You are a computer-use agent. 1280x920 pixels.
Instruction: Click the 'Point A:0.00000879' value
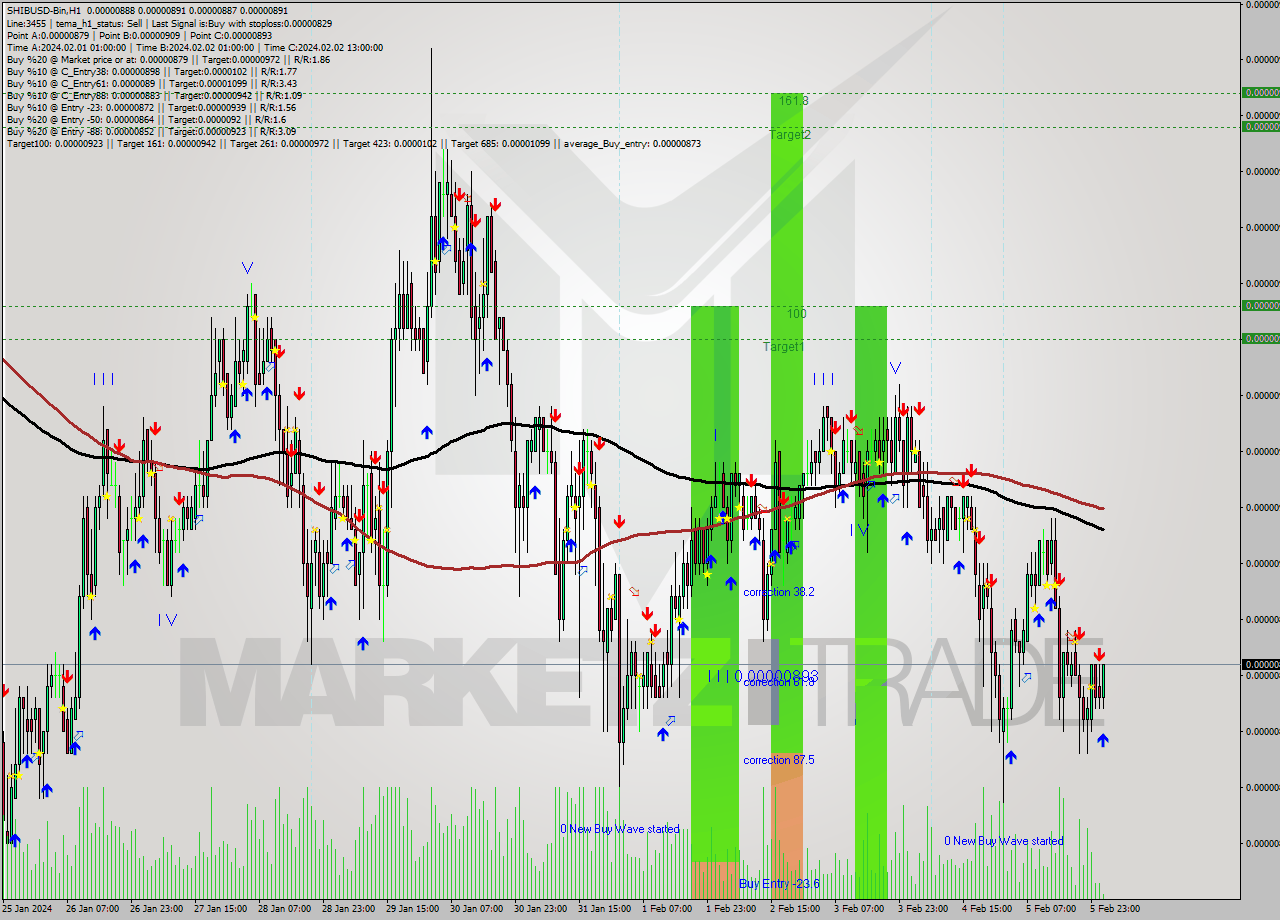coord(47,35)
